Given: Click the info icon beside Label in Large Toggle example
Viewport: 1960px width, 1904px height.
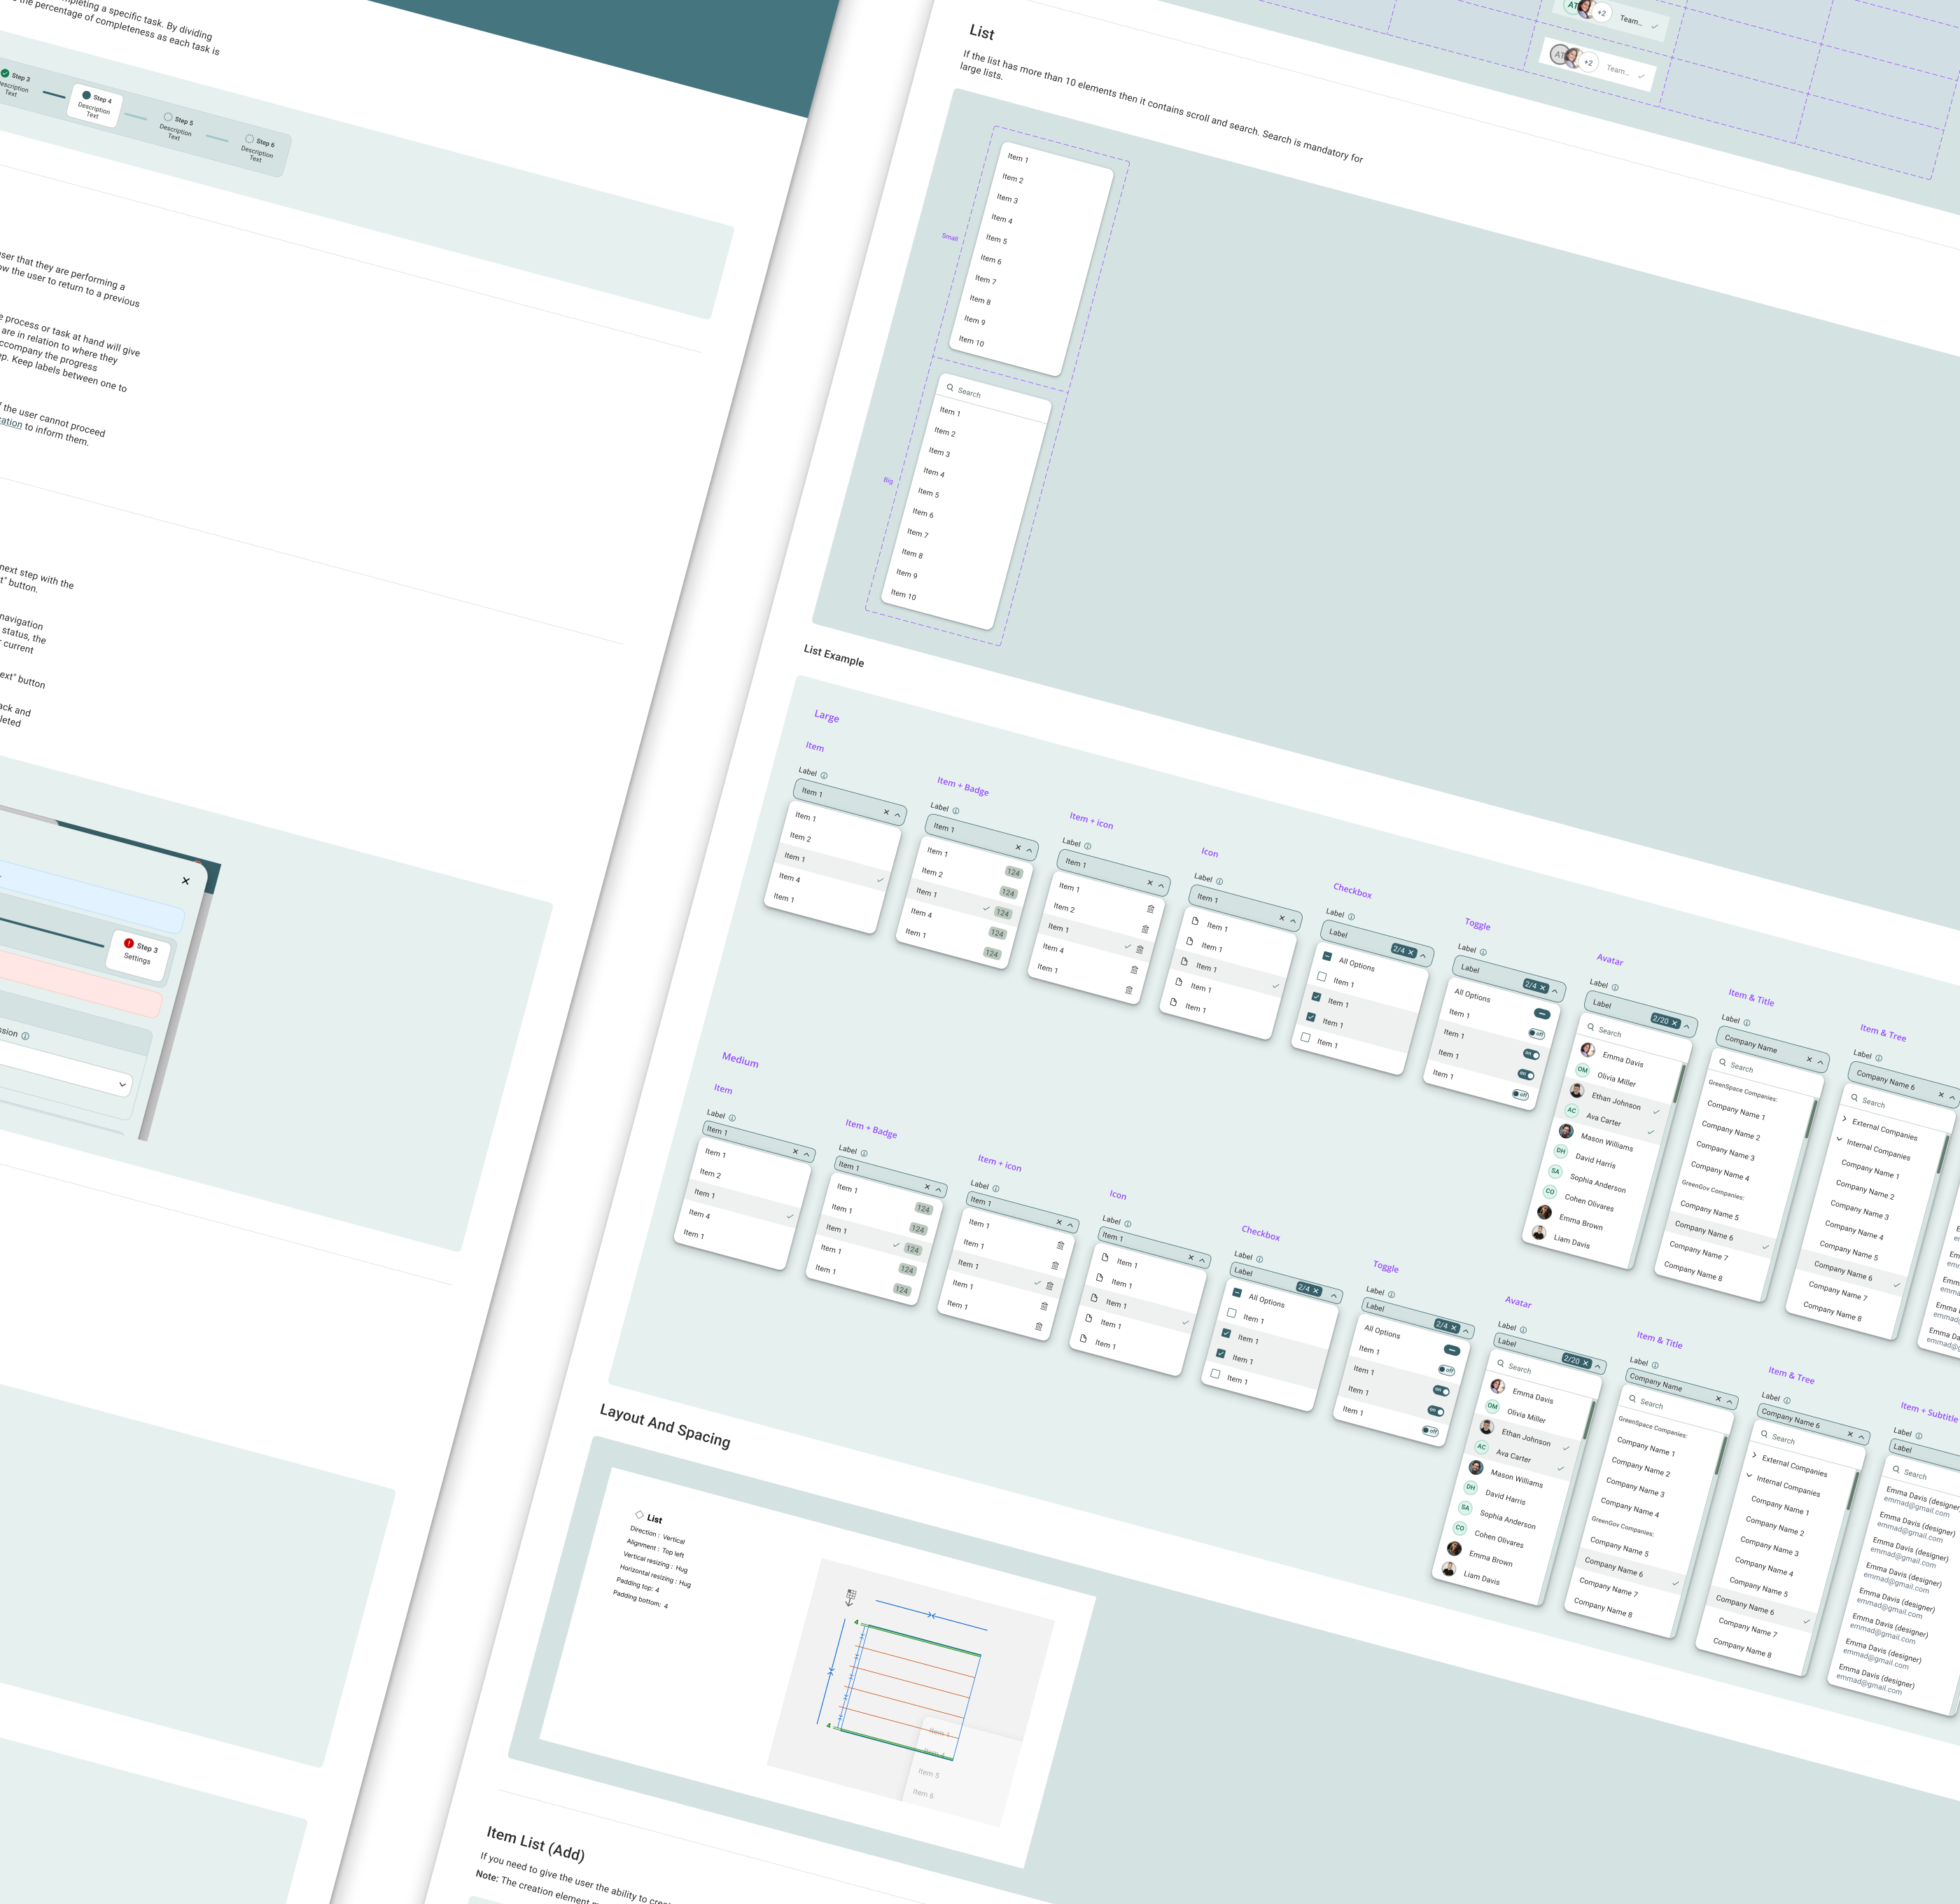Looking at the screenshot, I should tap(1483, 952).
